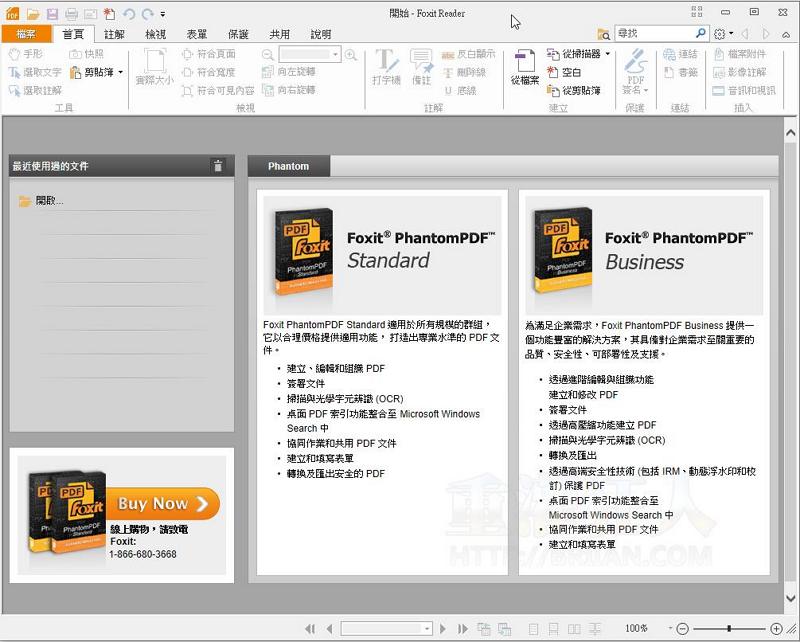Click the ribbon zoom in magnifier
This screenshot has width=800, height=642.
(351, 54)
